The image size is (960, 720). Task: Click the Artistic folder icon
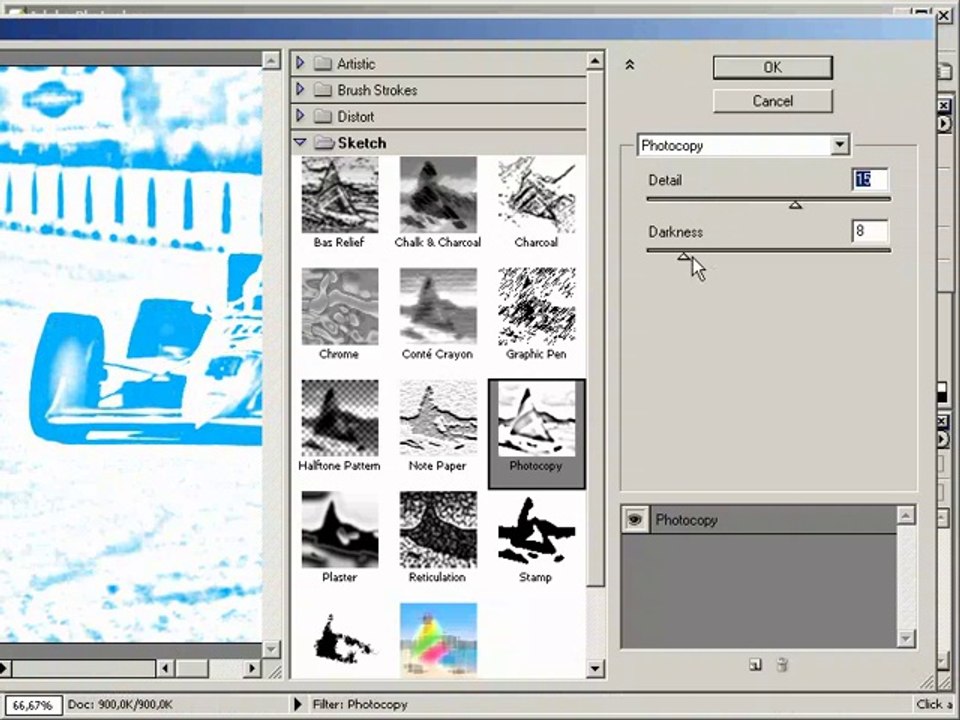pos(323,63)
